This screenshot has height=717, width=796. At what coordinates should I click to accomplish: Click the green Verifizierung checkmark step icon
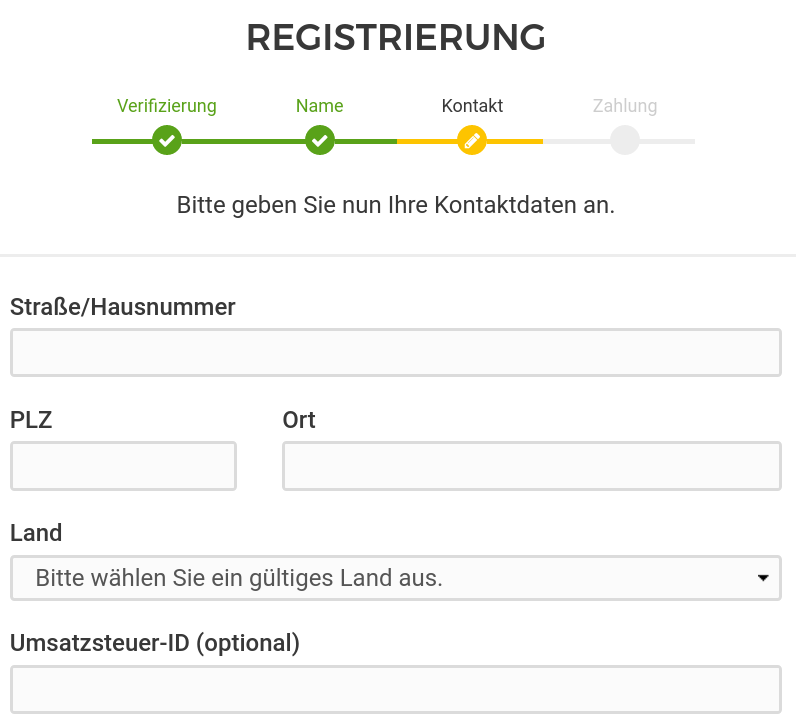[167, 140]
